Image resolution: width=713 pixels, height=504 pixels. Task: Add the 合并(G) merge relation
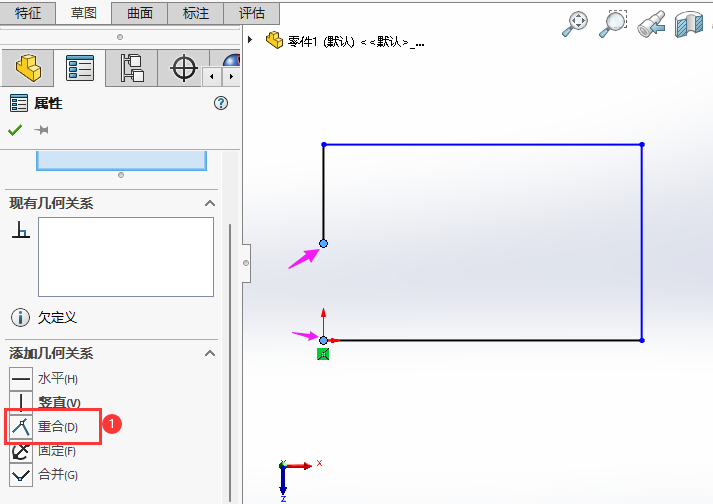(x=44, y=475)
